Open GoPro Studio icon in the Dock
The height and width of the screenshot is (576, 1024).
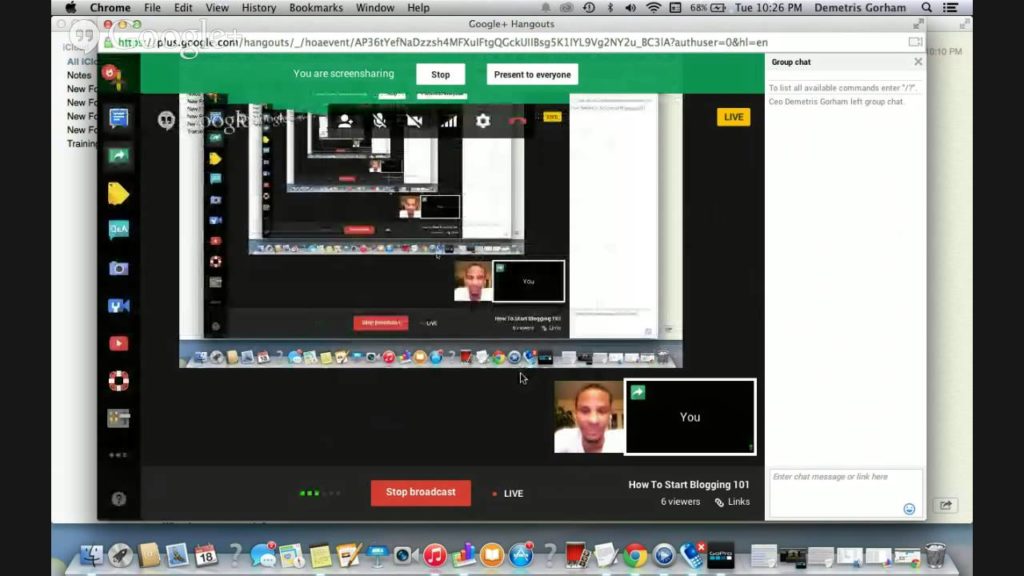(x=720, y=555)
